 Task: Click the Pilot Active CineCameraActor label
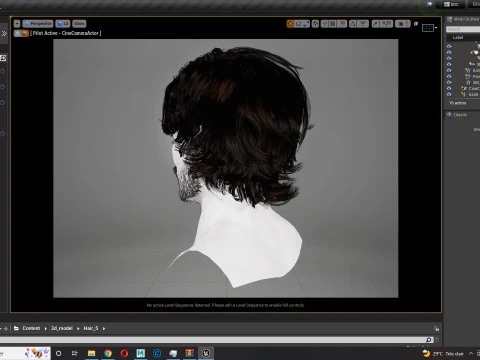(66, 33)
